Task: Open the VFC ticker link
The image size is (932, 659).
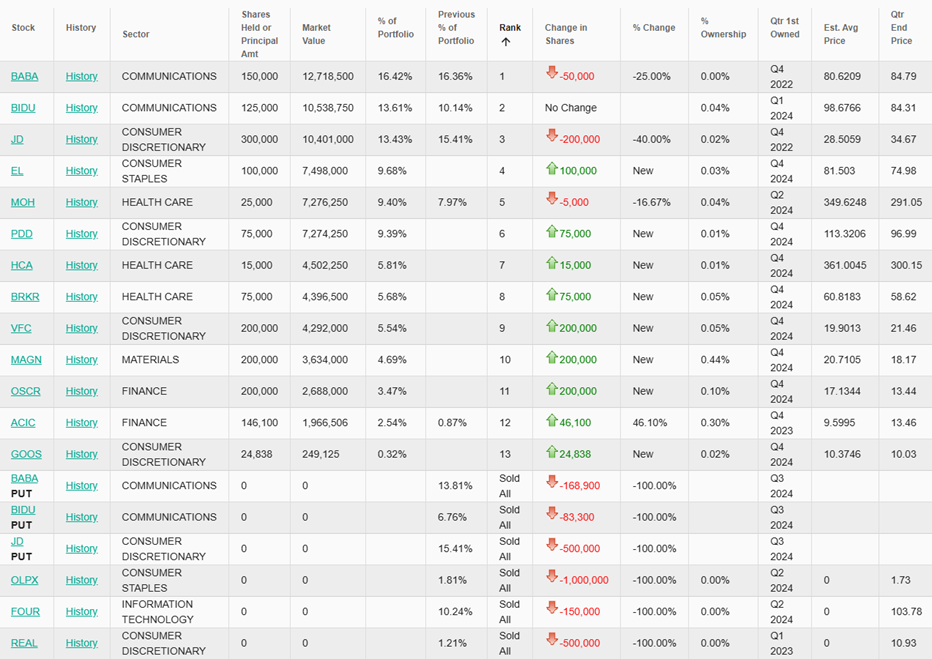Action: tap(22, 328)
